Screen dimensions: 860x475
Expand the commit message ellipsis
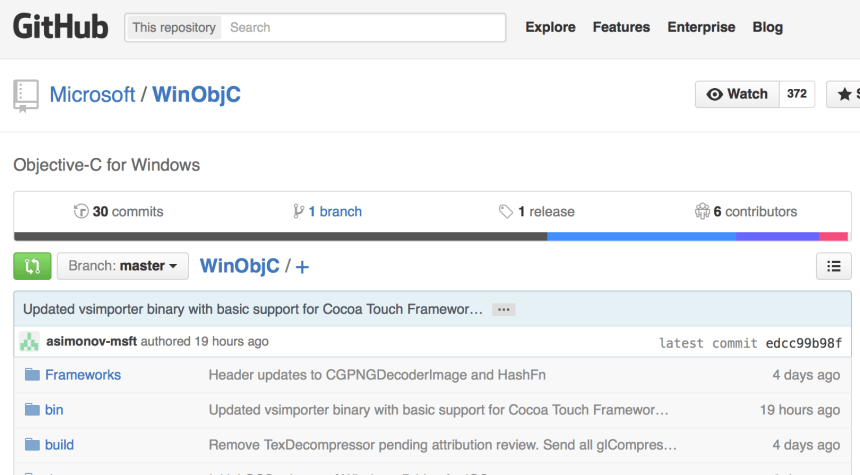[x=504, y=310]
